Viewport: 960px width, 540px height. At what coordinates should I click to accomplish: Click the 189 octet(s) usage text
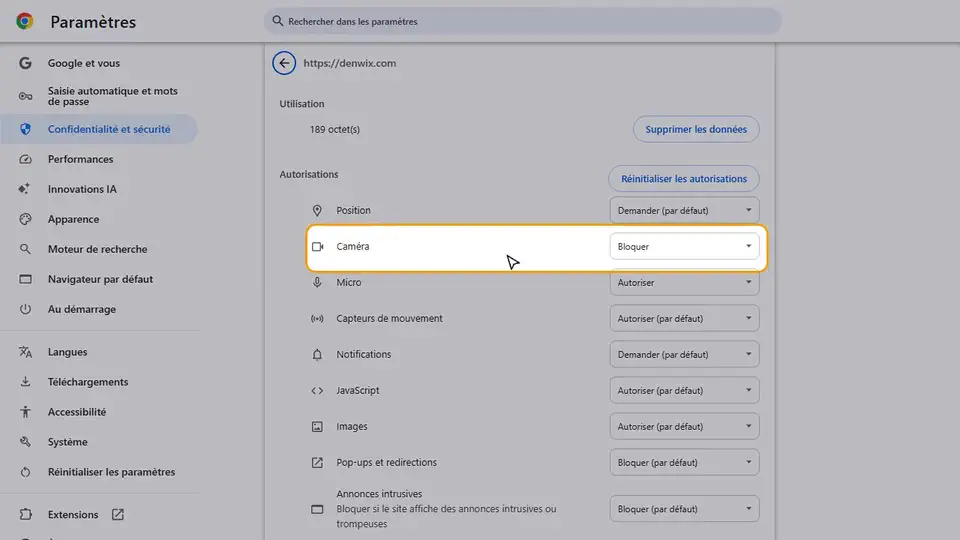pyautogui.click(x=335, y=129)
